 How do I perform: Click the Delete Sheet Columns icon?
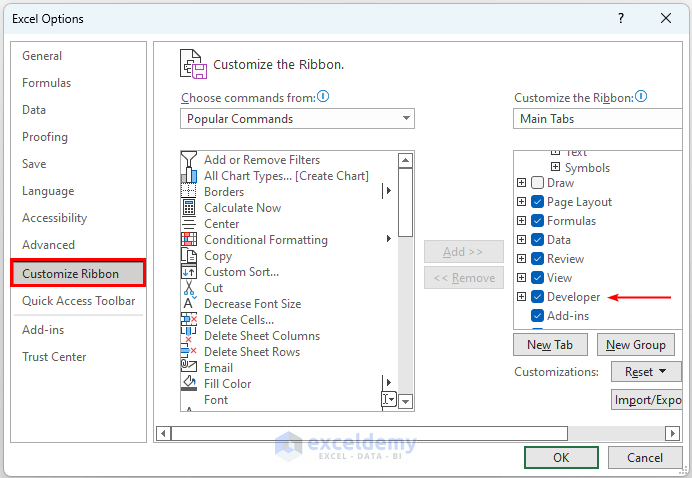(x=189, y=335)
